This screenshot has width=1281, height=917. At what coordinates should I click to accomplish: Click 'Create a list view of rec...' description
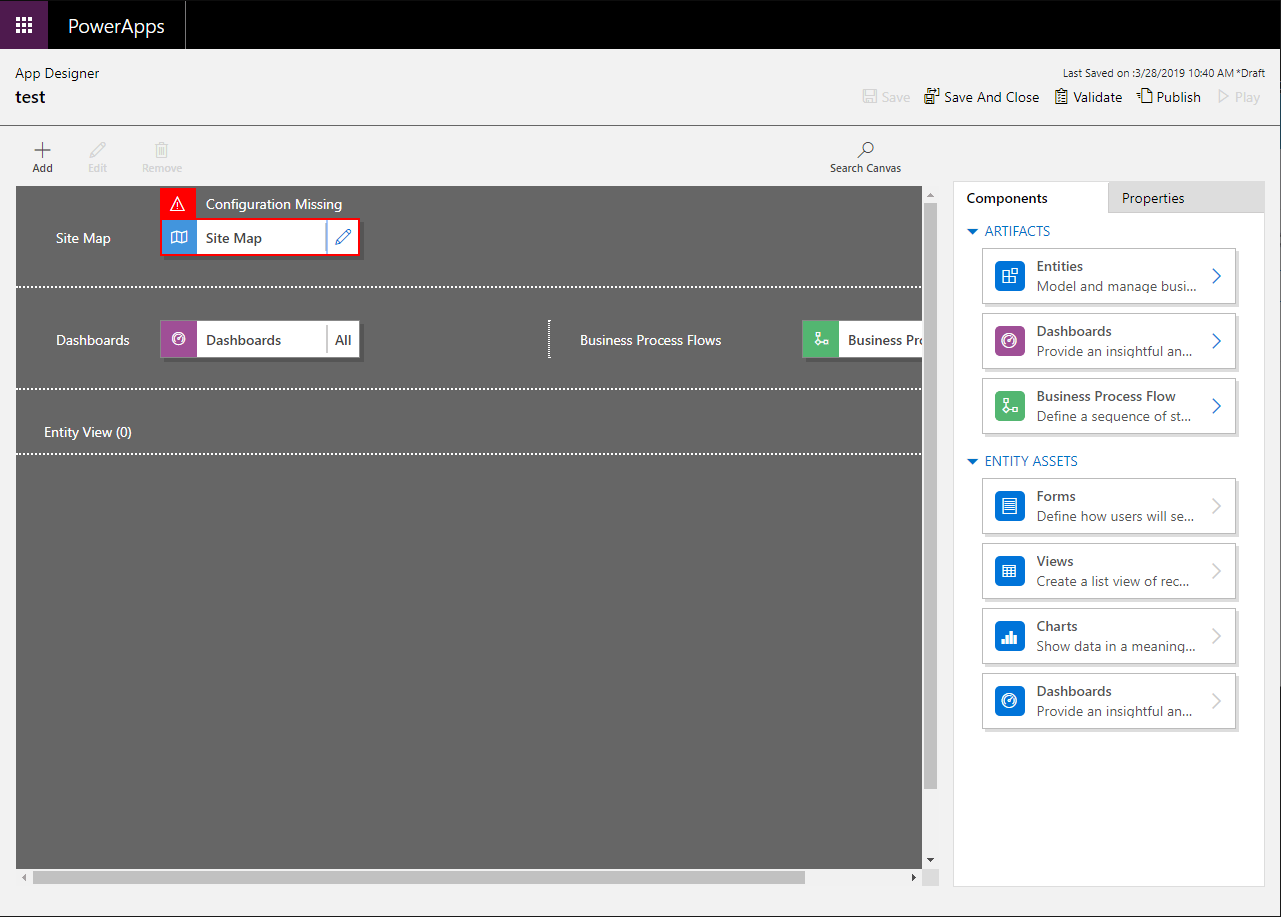coord(1113,581)
